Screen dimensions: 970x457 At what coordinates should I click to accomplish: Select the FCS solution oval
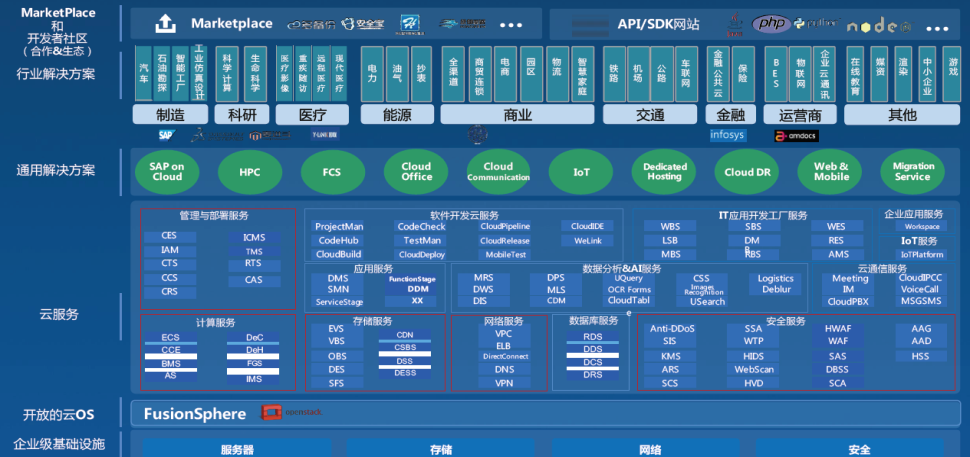332,172
